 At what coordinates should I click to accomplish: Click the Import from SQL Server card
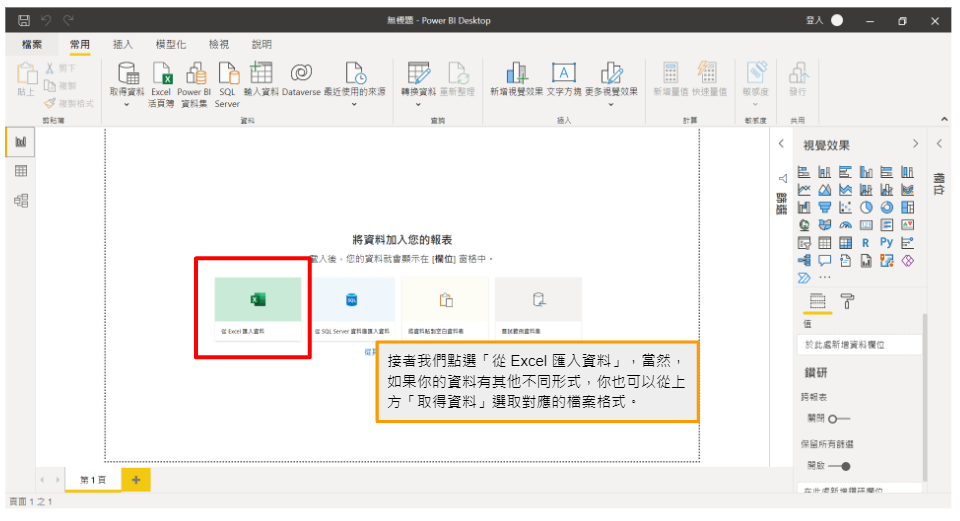tap(351, 308)
